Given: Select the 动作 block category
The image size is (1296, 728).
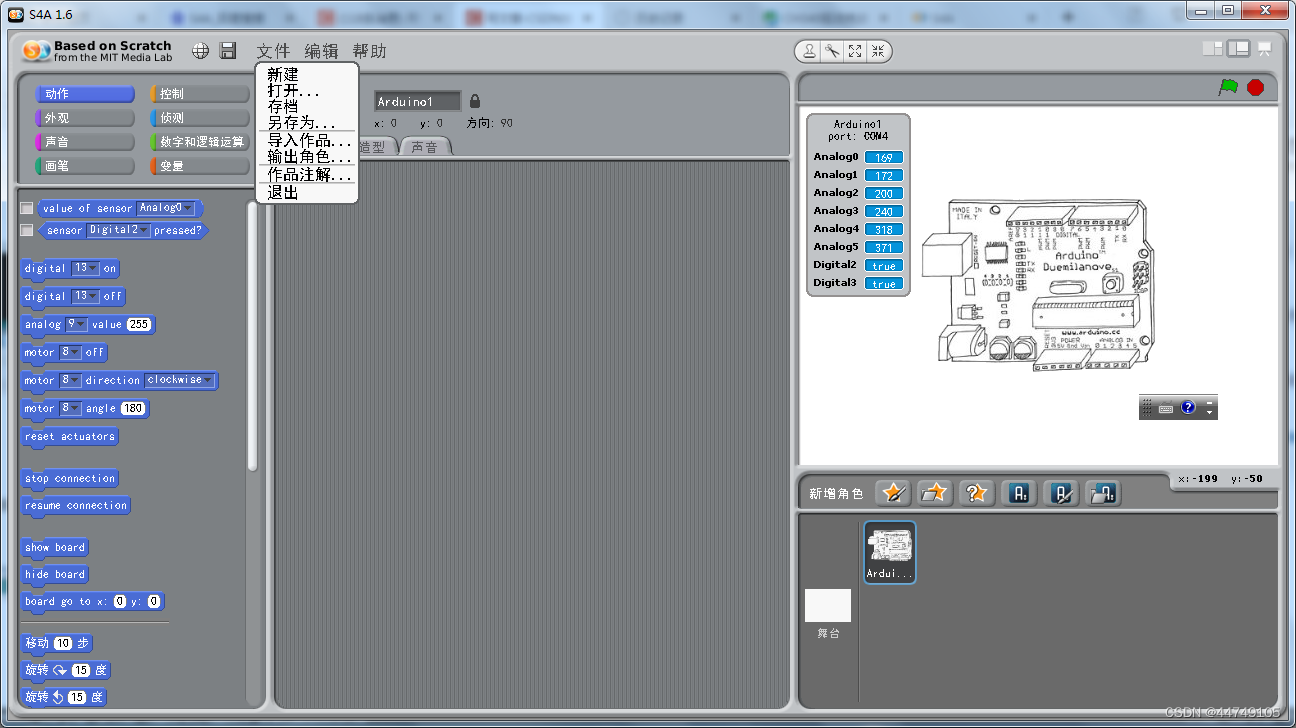Looking at the screenshot, I should (85, 94).
